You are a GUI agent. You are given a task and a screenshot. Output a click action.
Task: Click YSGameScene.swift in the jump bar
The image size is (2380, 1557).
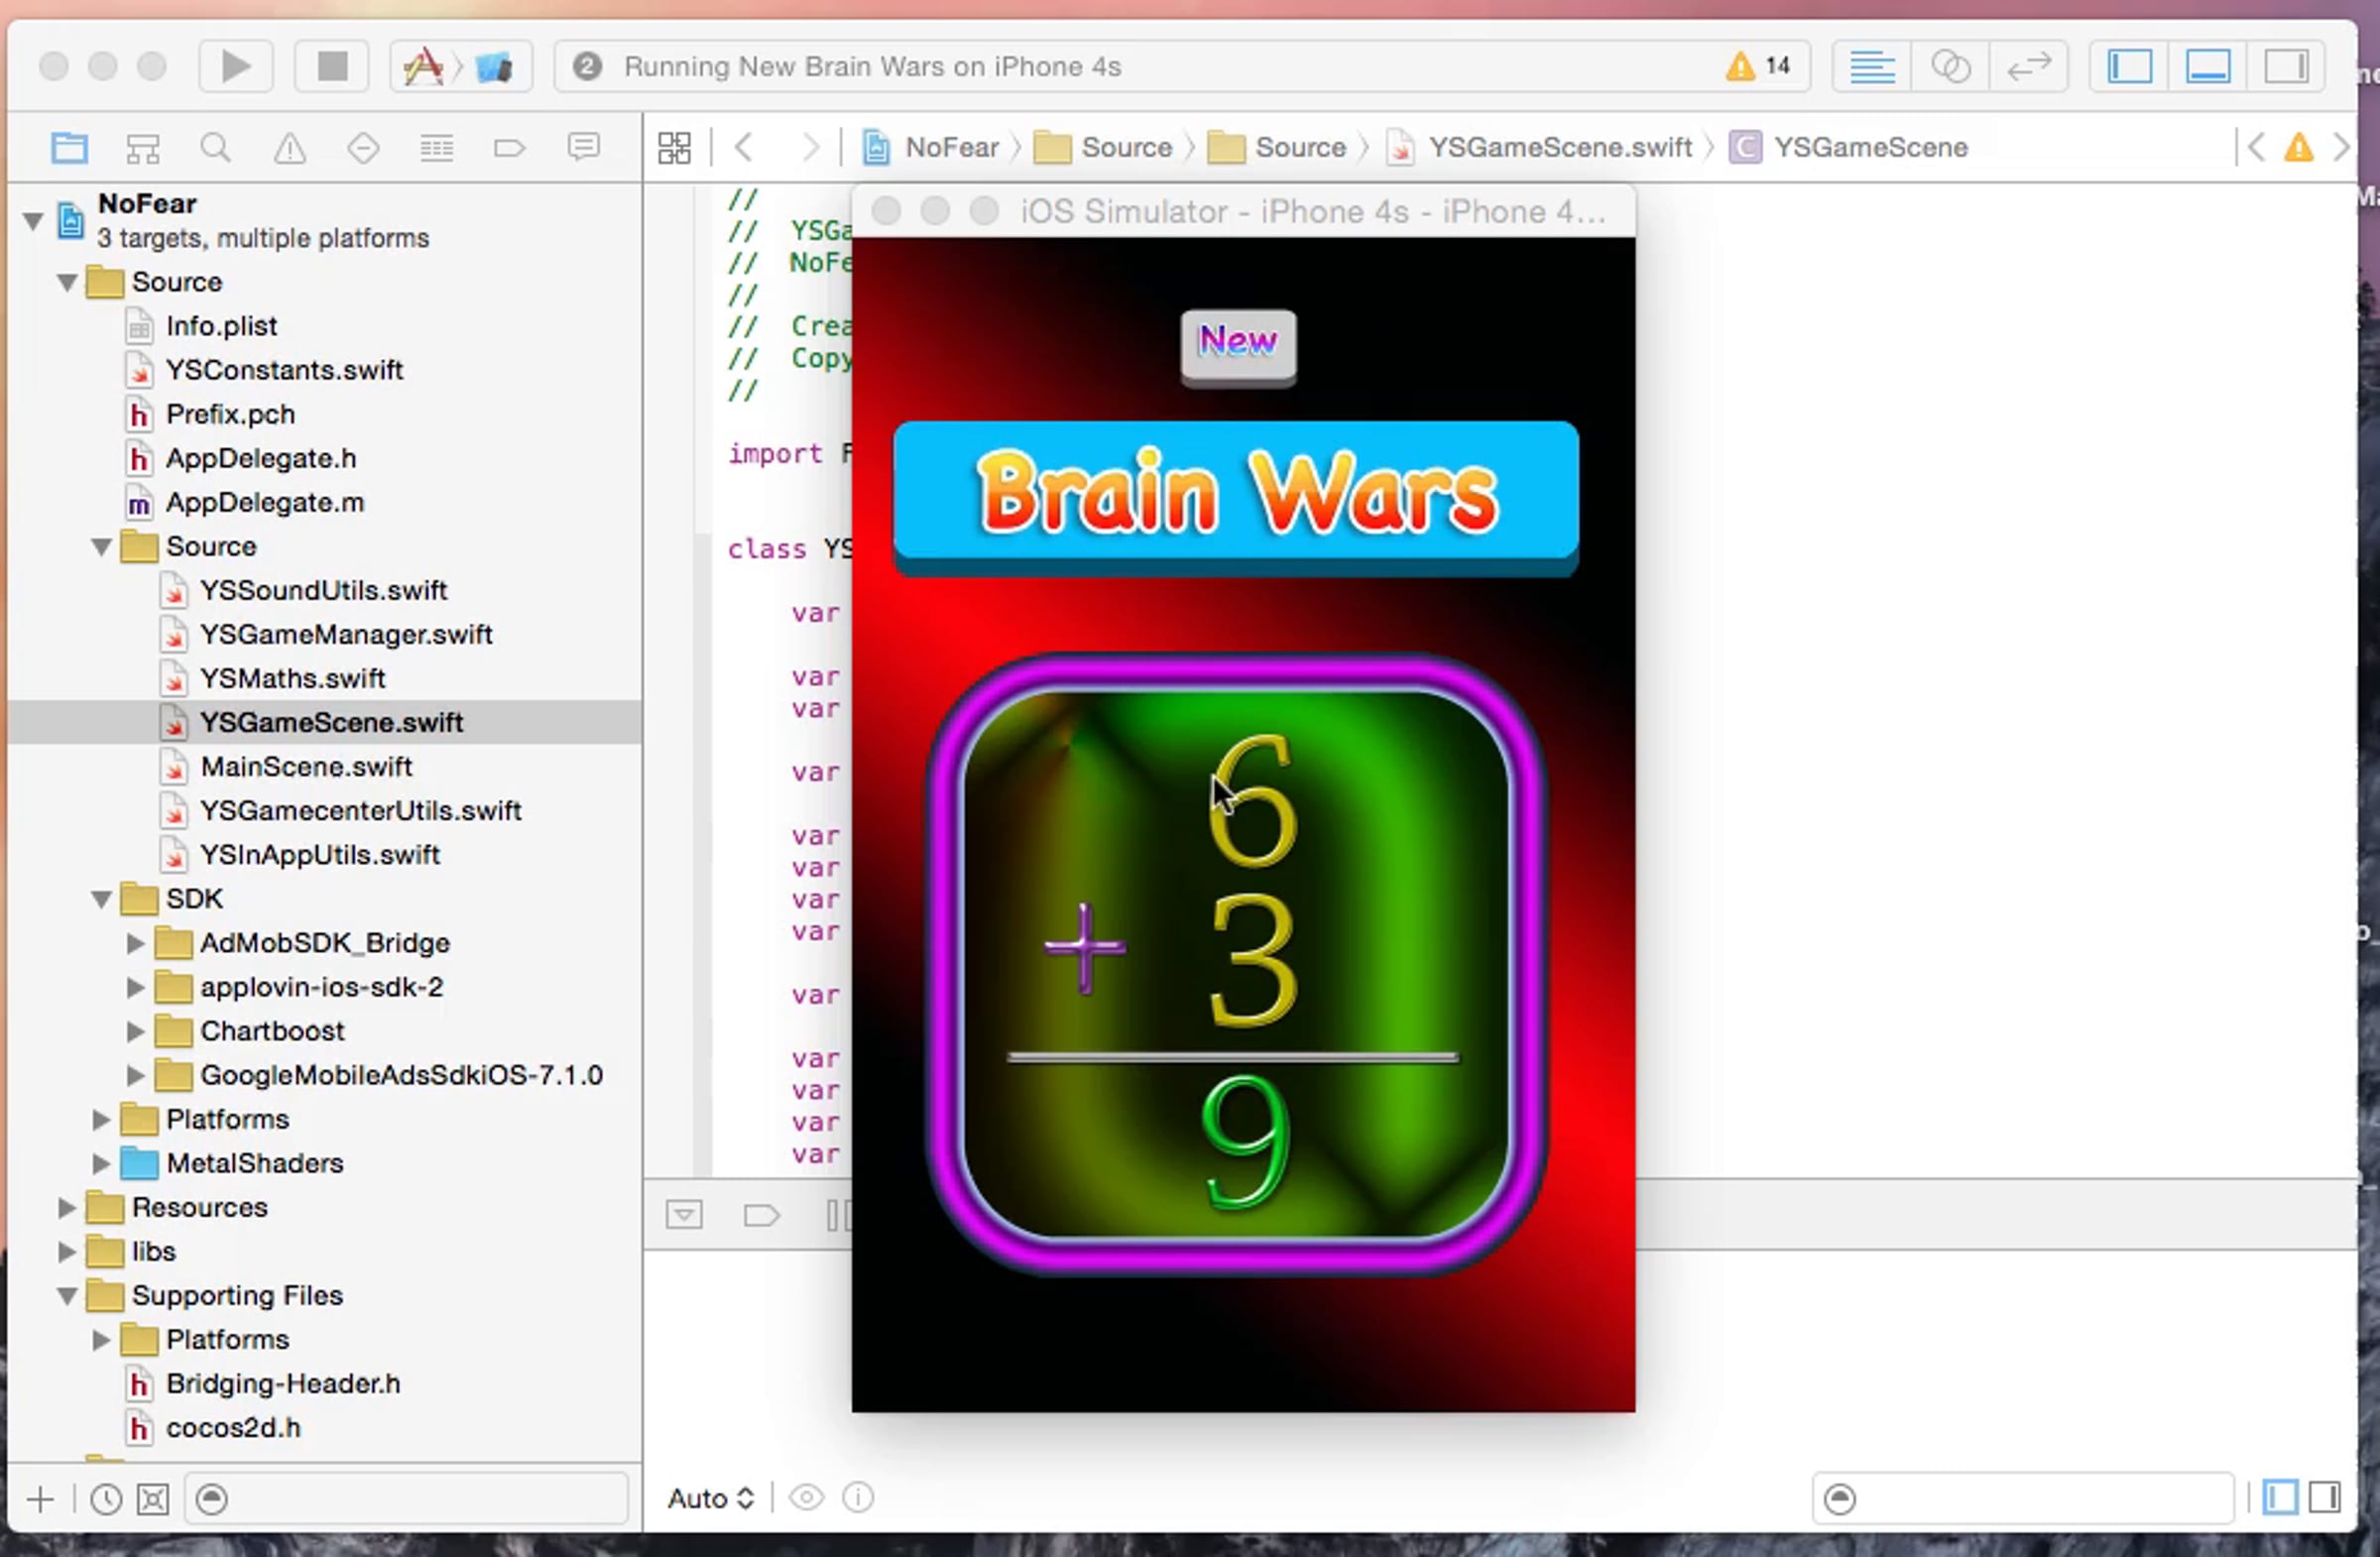click(x=1541, y=148)
